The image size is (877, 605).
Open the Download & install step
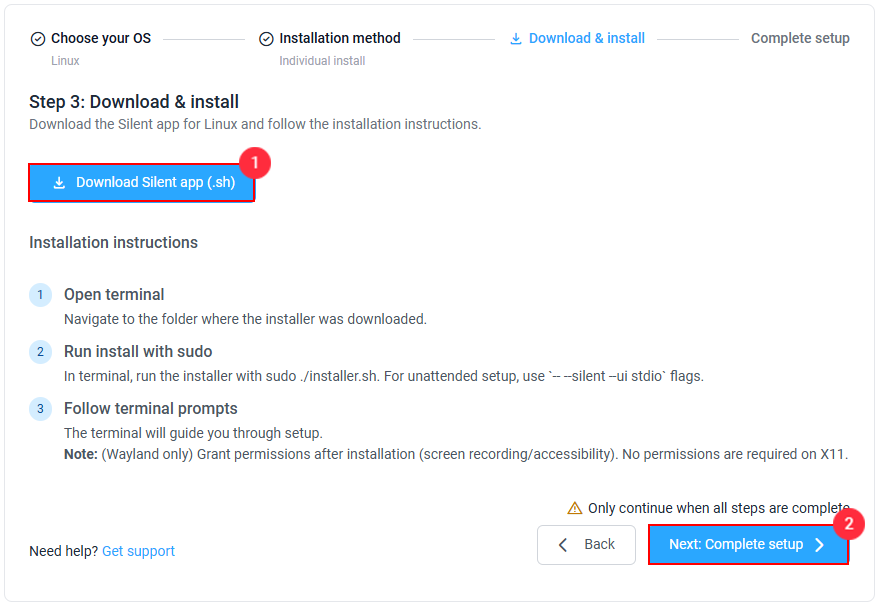[x=587, y=38]
